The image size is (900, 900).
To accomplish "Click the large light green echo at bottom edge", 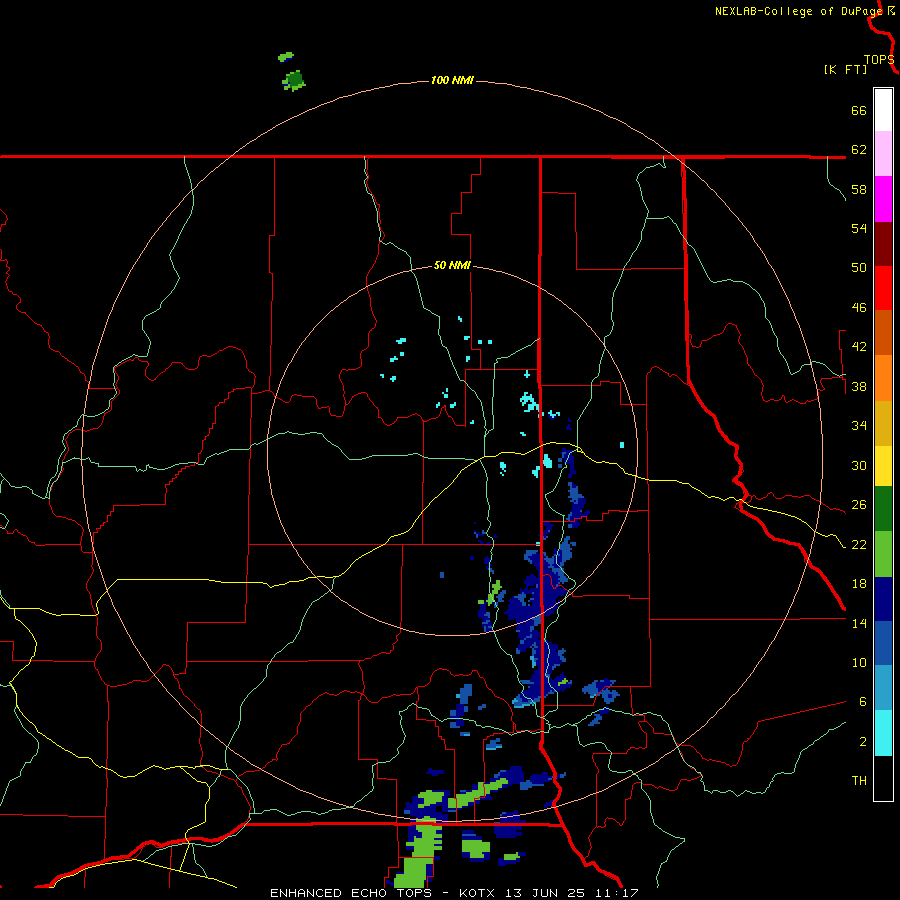I will click(418, 855).
